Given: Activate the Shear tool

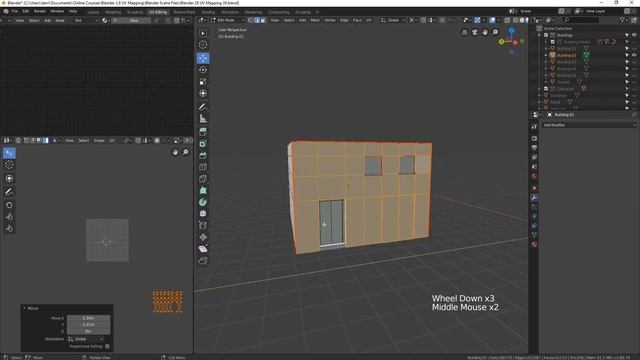Looking at the screenshot, I should (x=203, y=249).
